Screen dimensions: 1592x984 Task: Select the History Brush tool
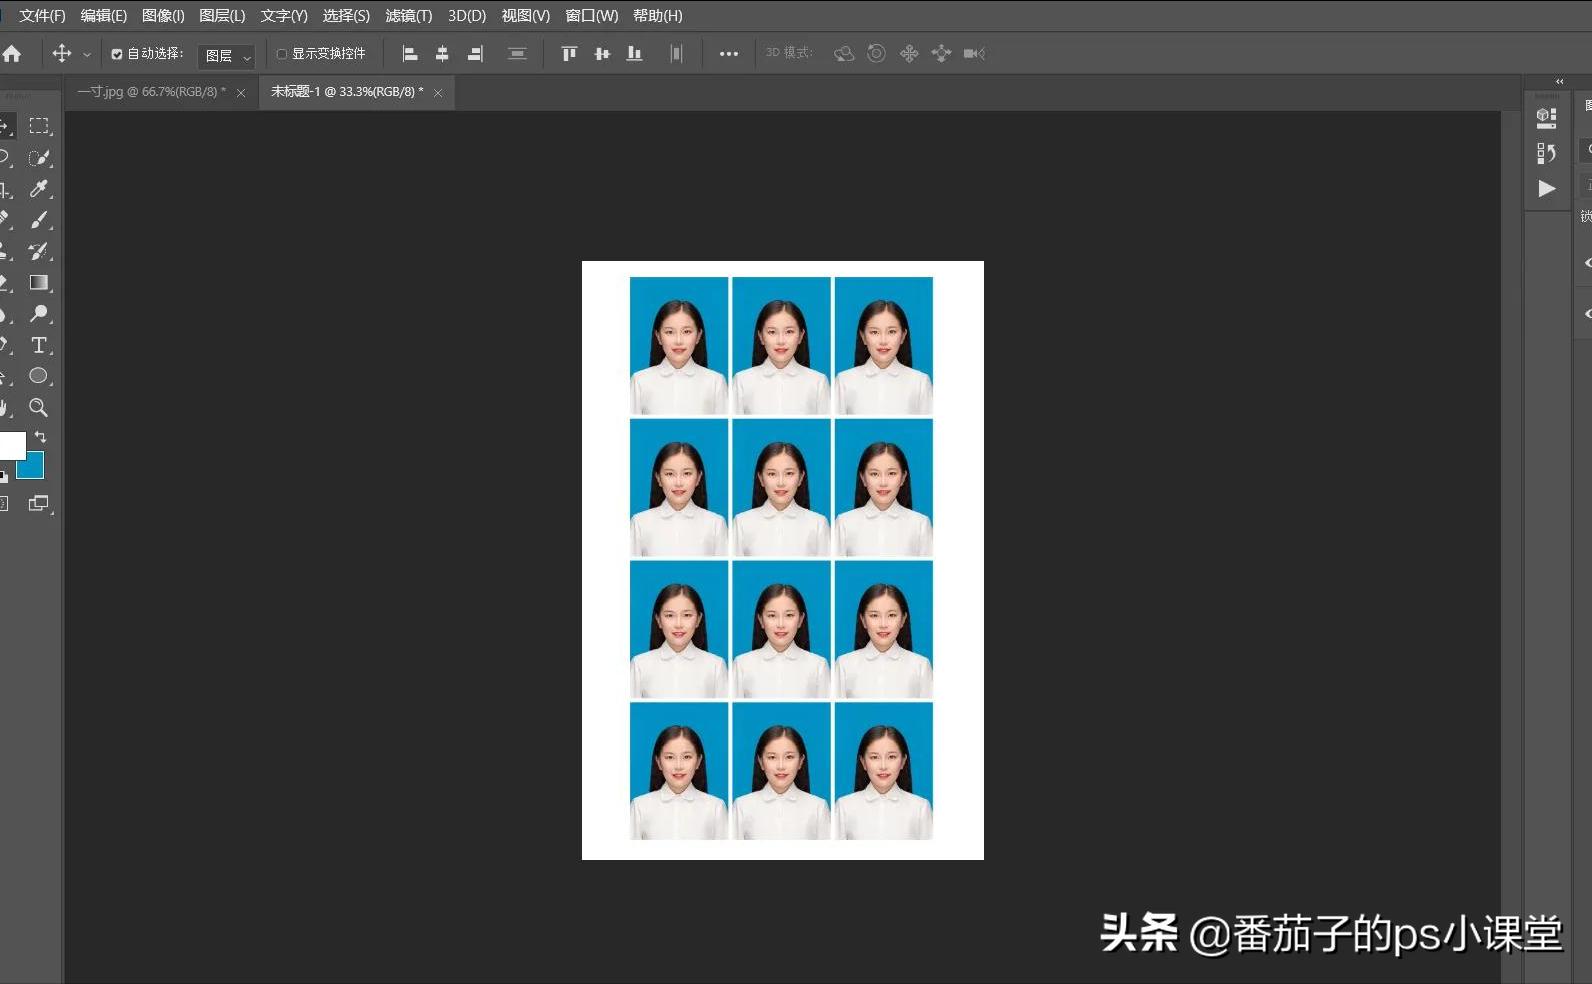pos(39,251)
